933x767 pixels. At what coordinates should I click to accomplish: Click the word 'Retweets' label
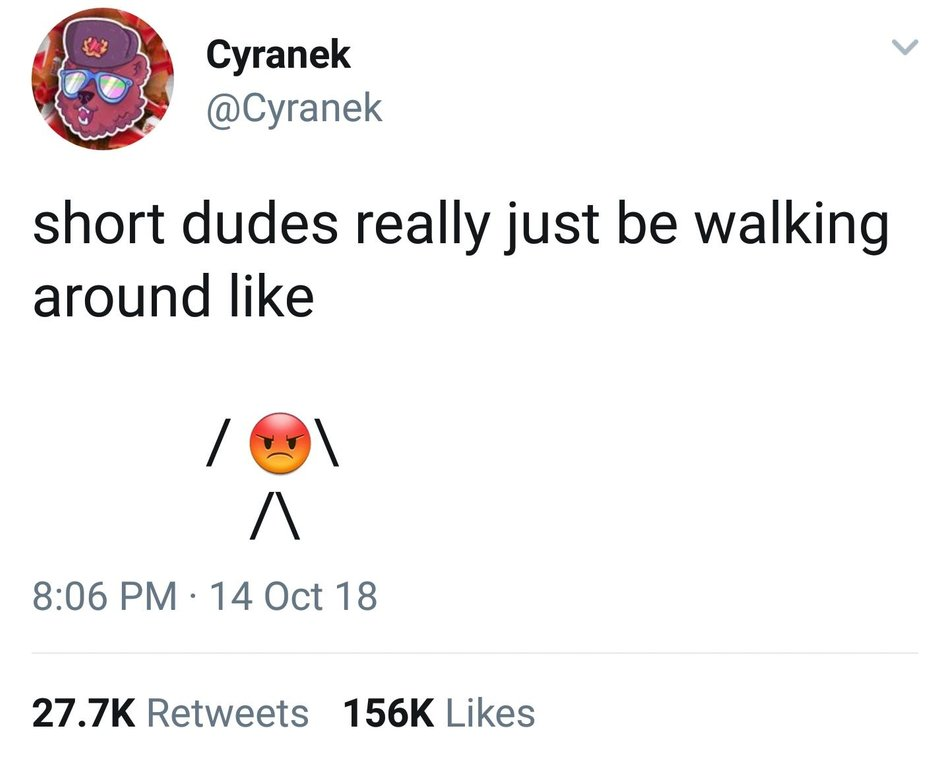click(x=228, y=713)
